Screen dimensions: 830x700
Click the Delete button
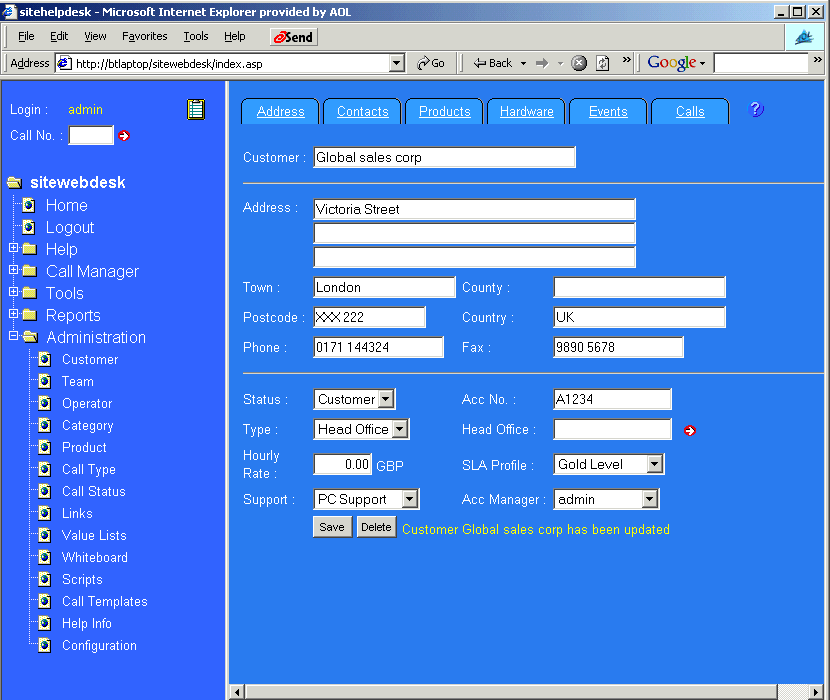coord(376,527)
